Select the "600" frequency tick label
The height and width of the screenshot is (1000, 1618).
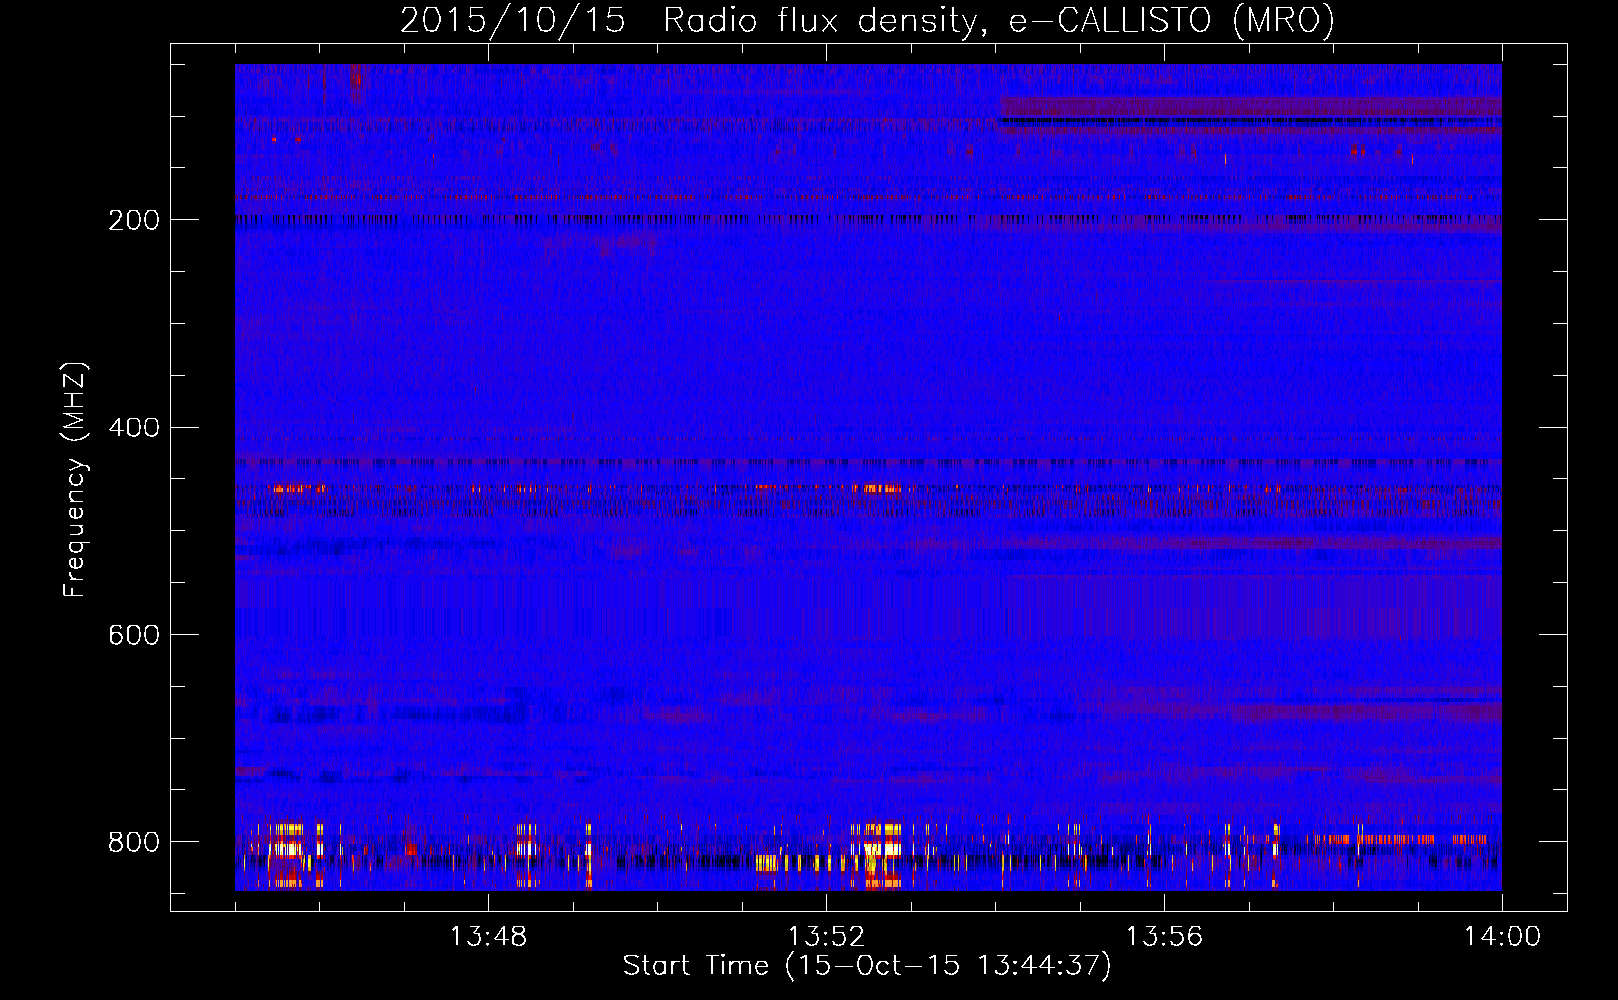pos(134,636)
